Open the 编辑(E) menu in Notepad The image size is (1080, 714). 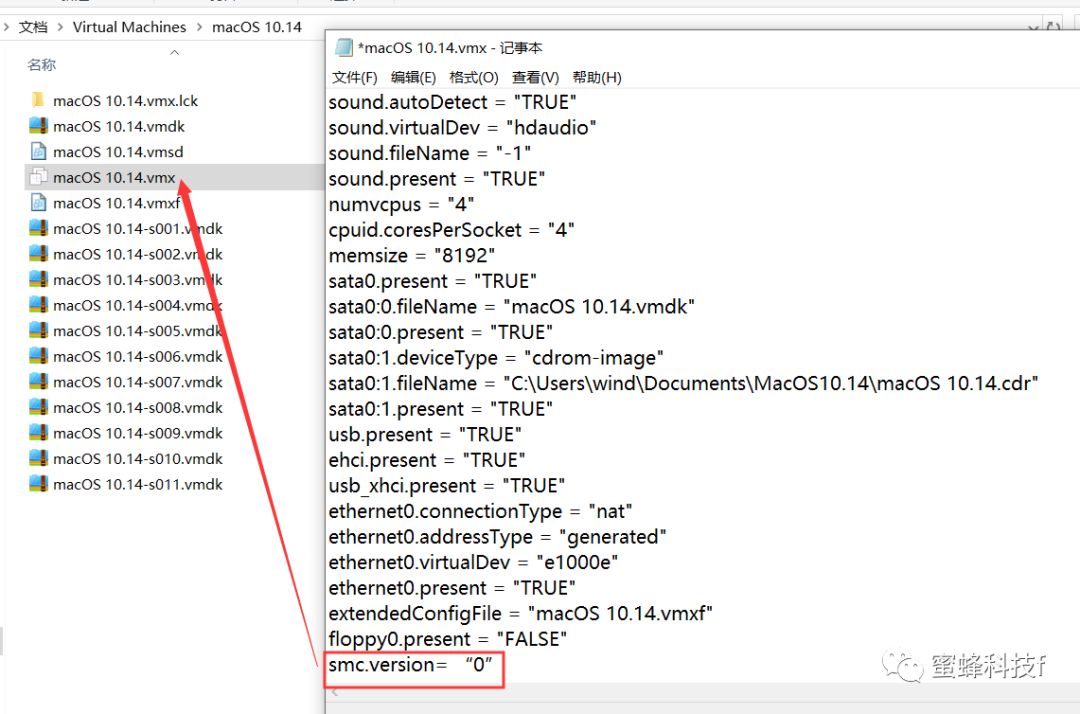click(x=413, y=77)
